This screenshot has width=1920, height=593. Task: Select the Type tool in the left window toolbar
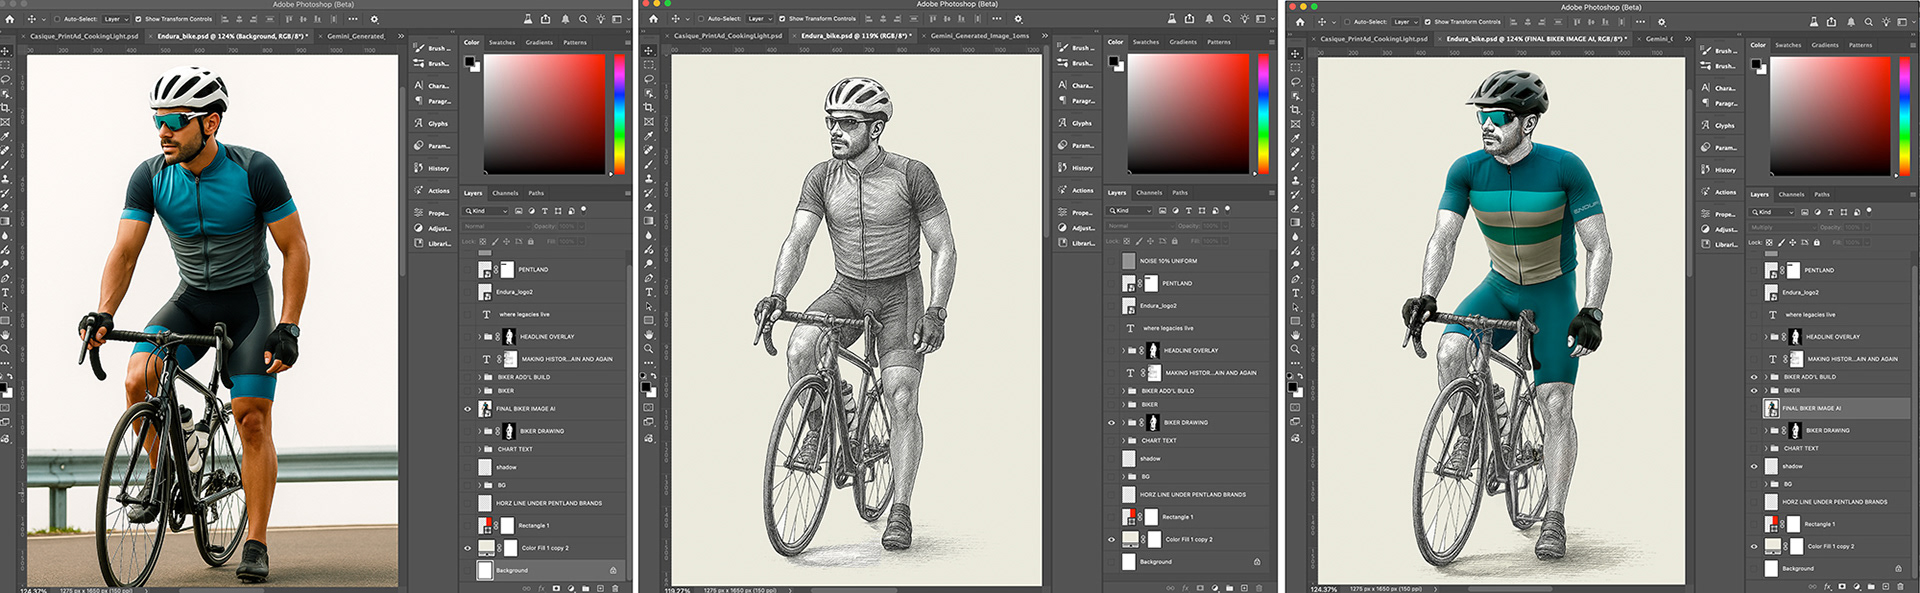tap(5, 293)
